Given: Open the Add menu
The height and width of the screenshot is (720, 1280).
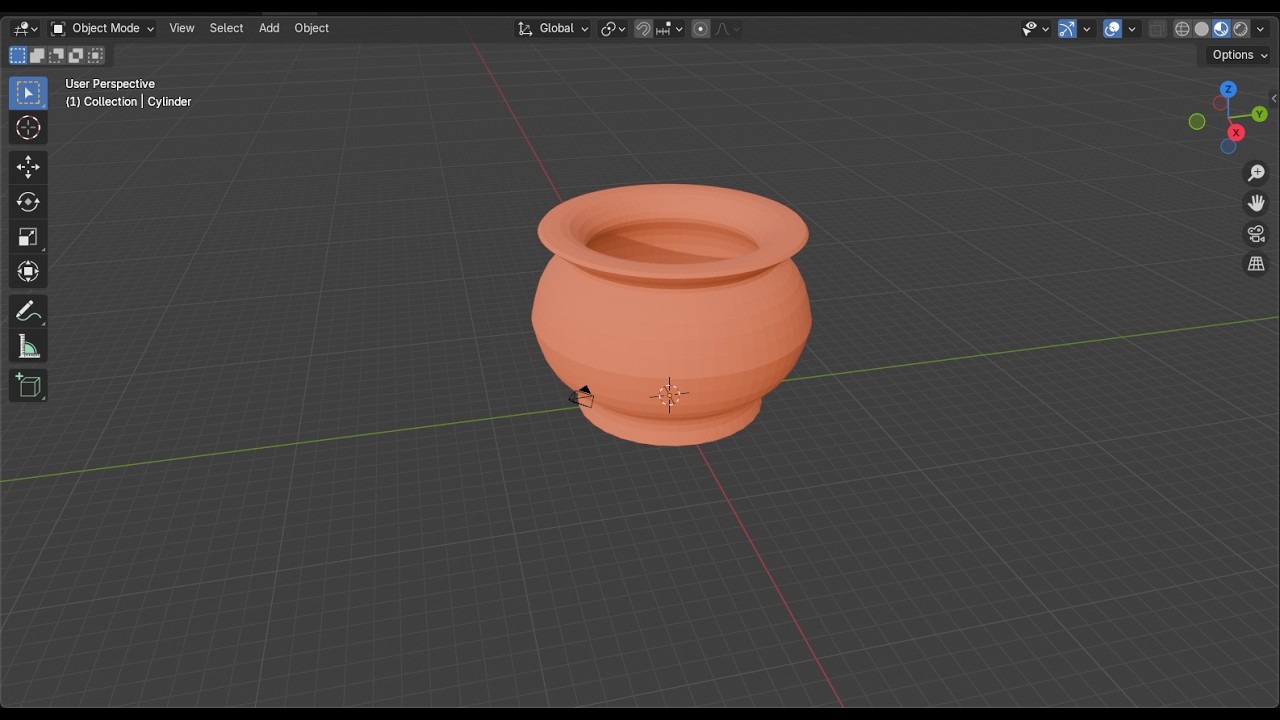Looking at the screenshot, I should pyautogui.click(x=269, y=28).
